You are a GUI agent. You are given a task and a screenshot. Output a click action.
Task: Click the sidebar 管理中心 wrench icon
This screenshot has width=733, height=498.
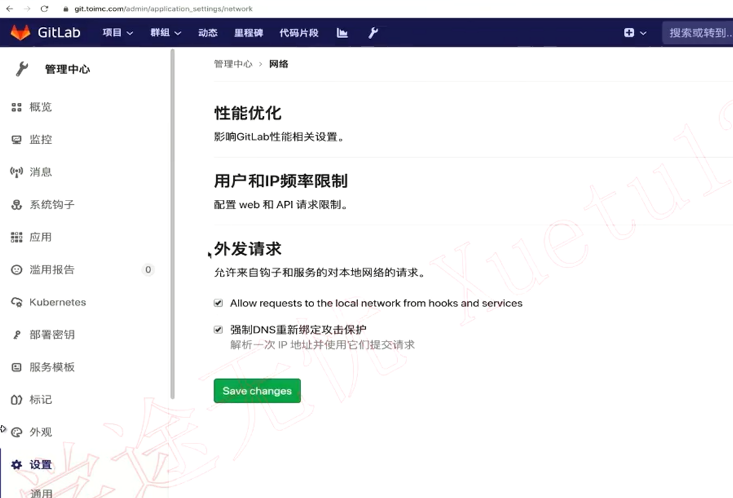22,69
